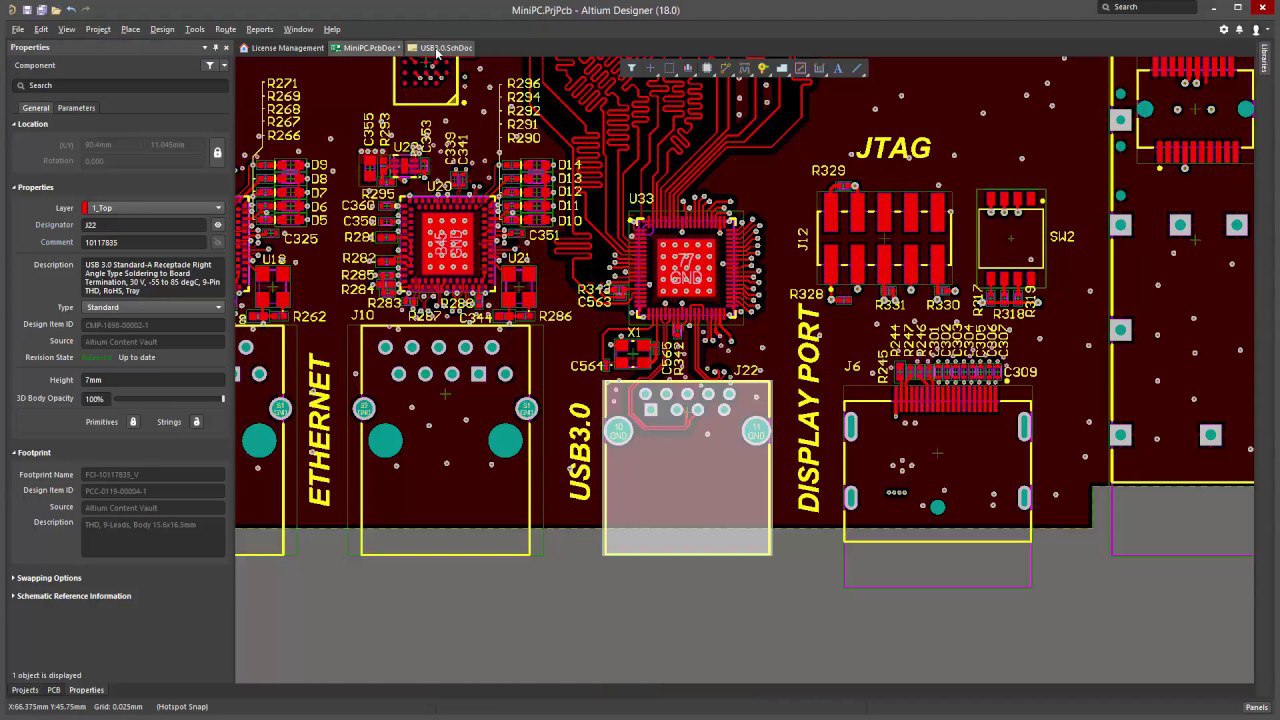This screenshot has height=720, width=1280.
Task: Click the red Layer color swatch
Action: 86,208
